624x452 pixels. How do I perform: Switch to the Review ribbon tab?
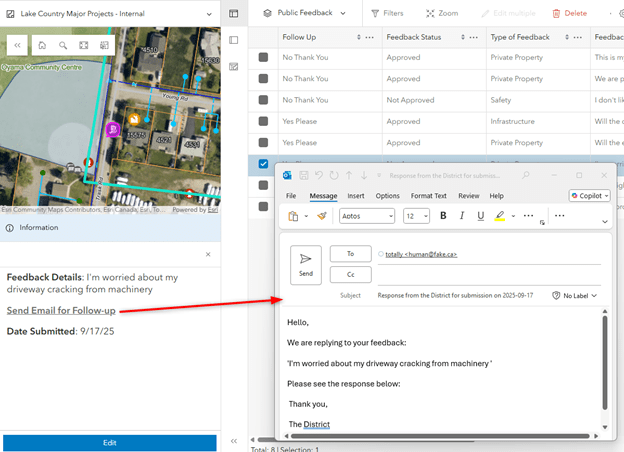[x=469, y=196]
